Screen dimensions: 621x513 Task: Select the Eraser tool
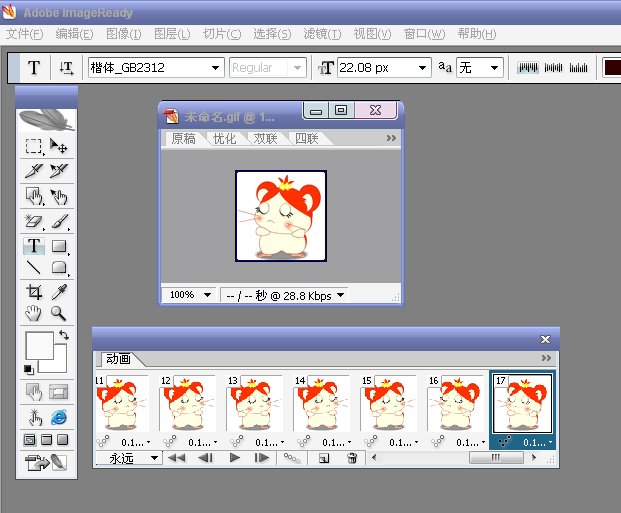[x=34, y=221]
